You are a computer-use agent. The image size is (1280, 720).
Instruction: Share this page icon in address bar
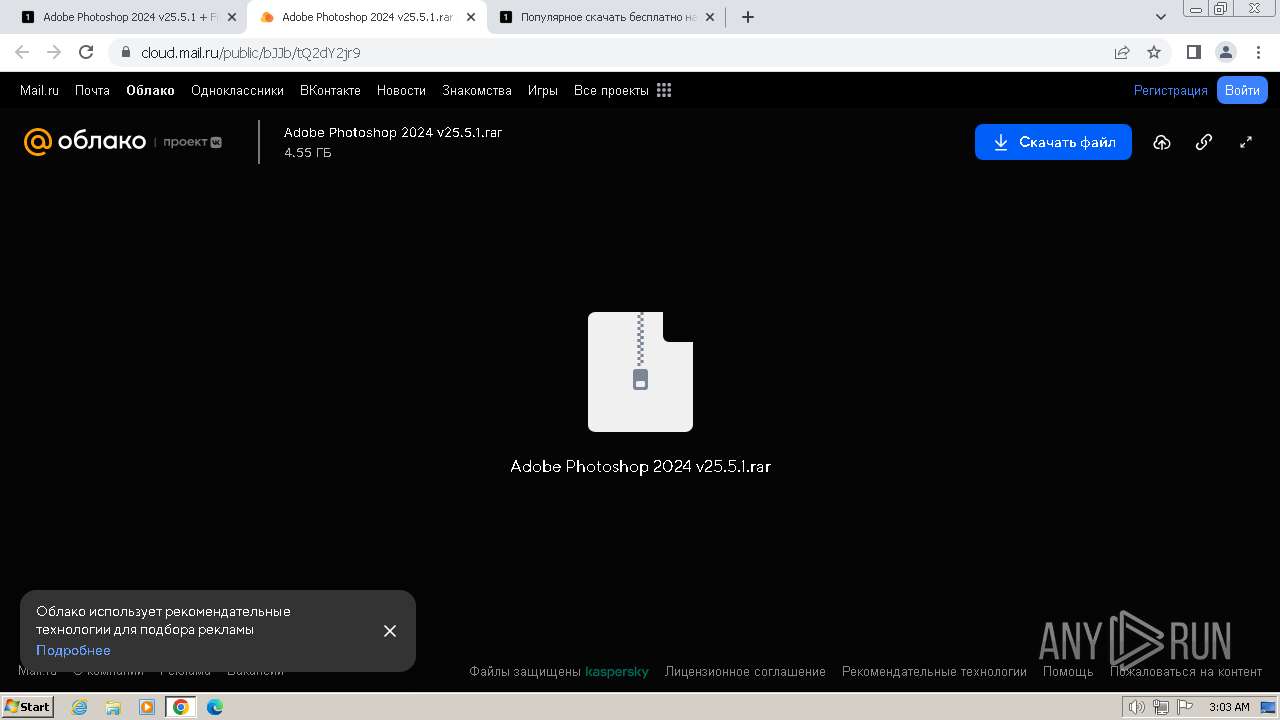[1122, 52]
